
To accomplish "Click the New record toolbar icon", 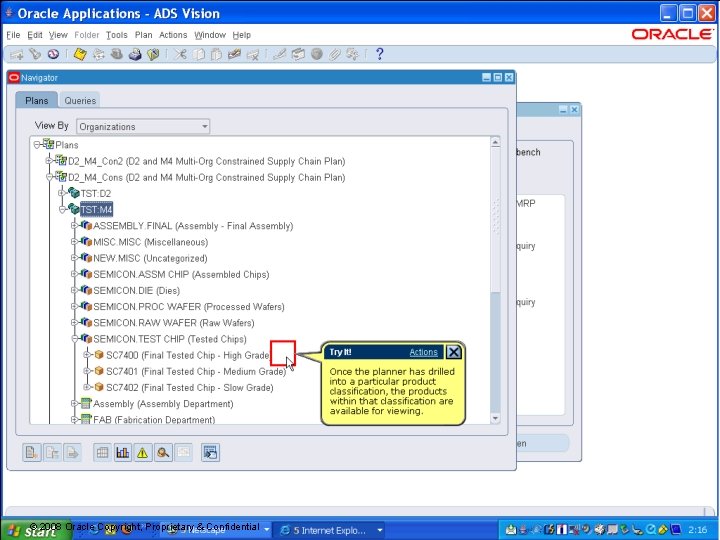I will (17, 55).
